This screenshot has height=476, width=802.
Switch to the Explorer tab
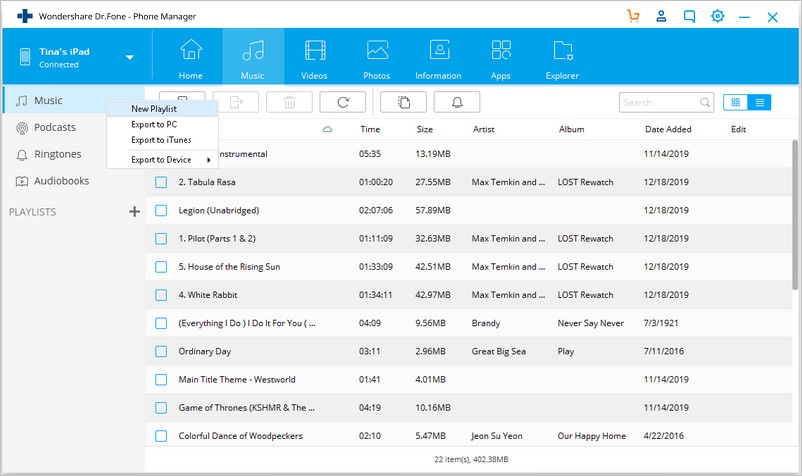tap(563, 59)
